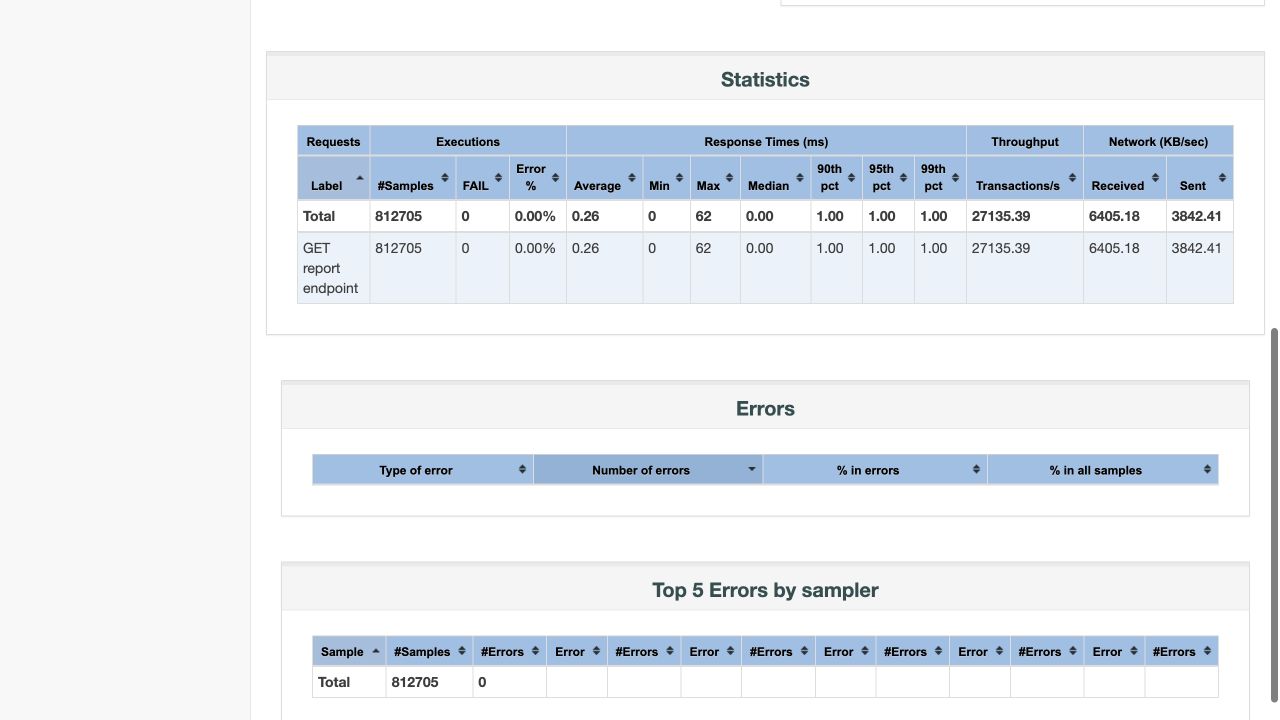Click the Statistics panel heading
The height and width of the screenshot is (720, 1280).
pyautogui.click(x=765, y=80)
